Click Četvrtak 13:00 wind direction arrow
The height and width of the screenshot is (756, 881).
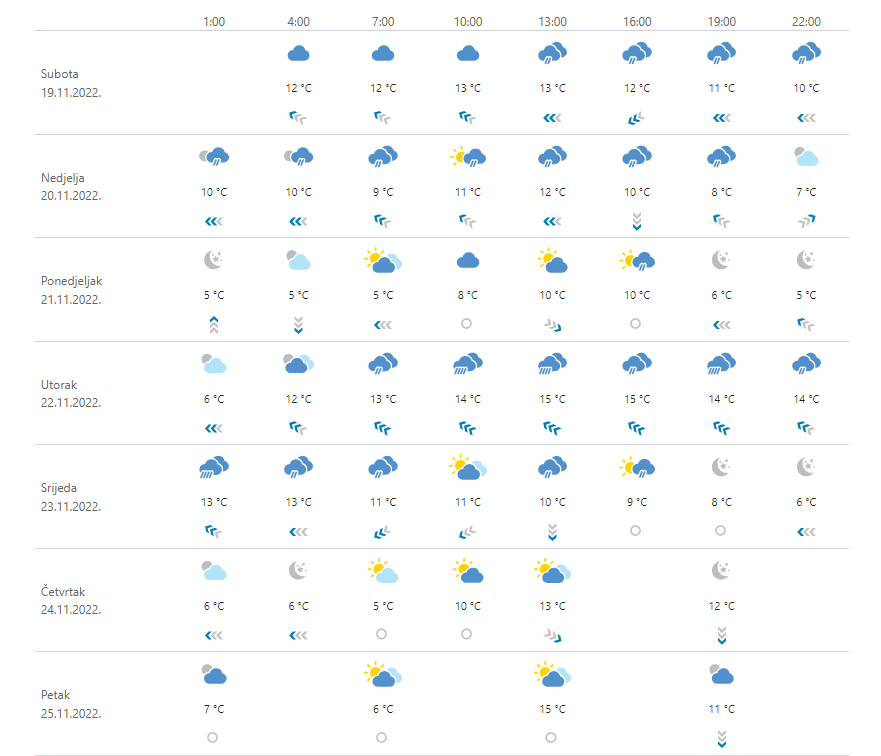click(x=552, y=634)
